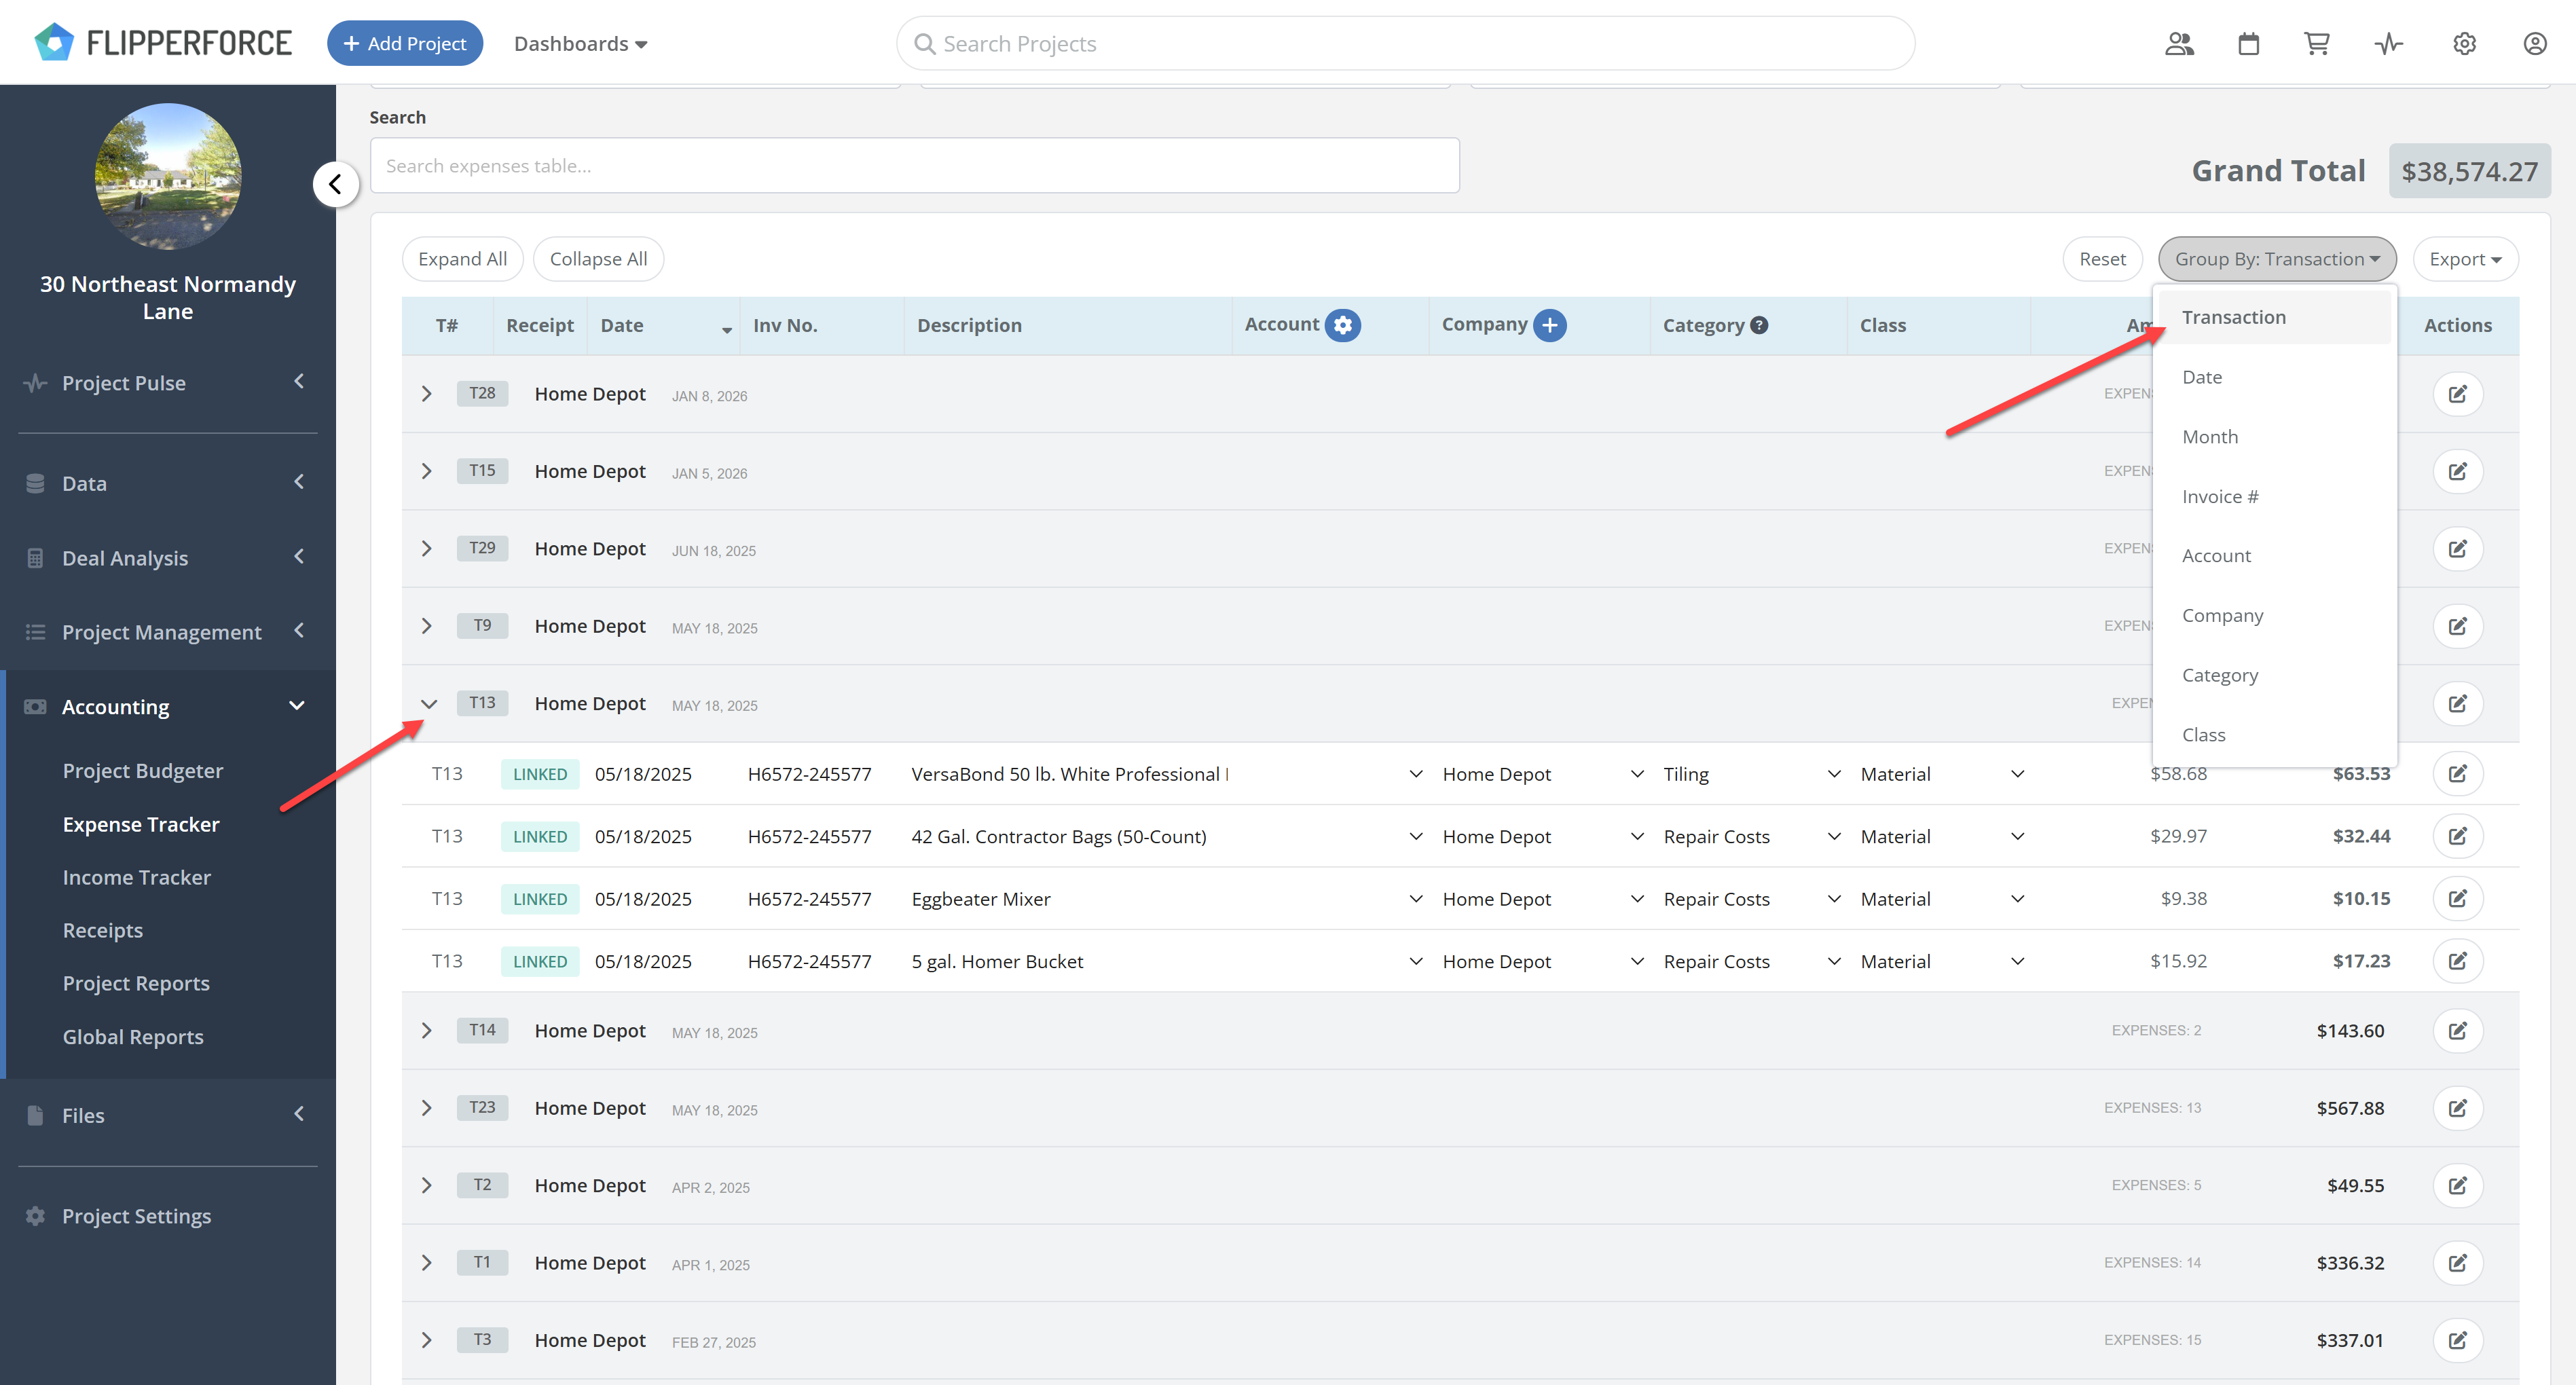Click the Reset button
The height and width of the screenshot is (1385, 2576).
click(2101, 259)
